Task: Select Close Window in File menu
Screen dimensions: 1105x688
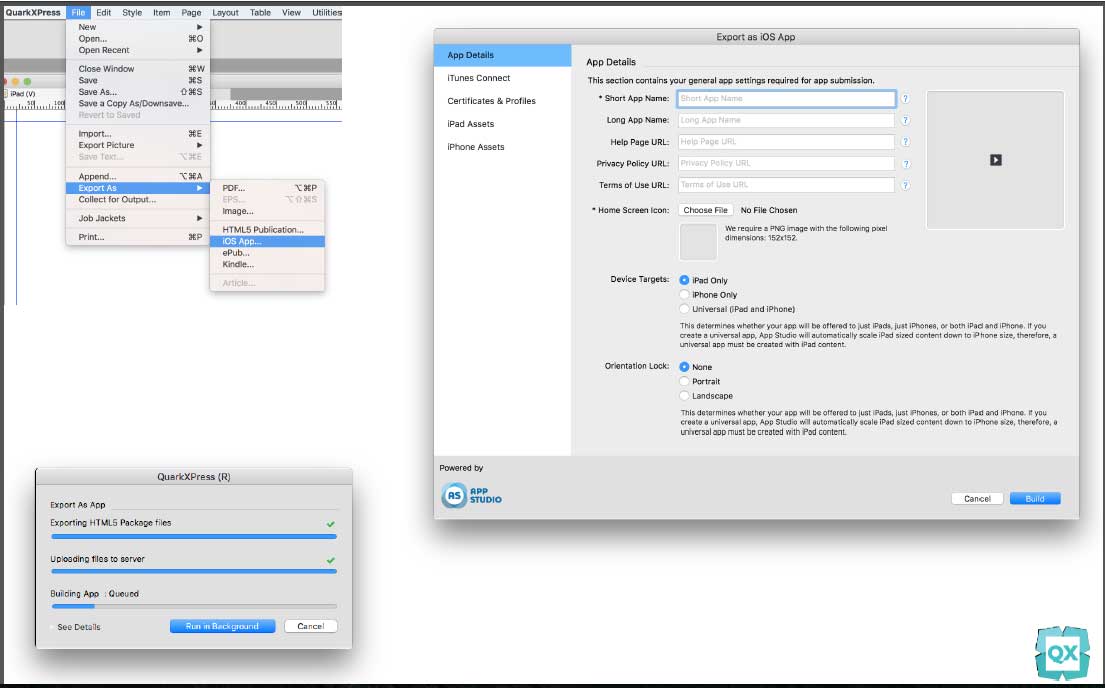Action: pos(138,68)
